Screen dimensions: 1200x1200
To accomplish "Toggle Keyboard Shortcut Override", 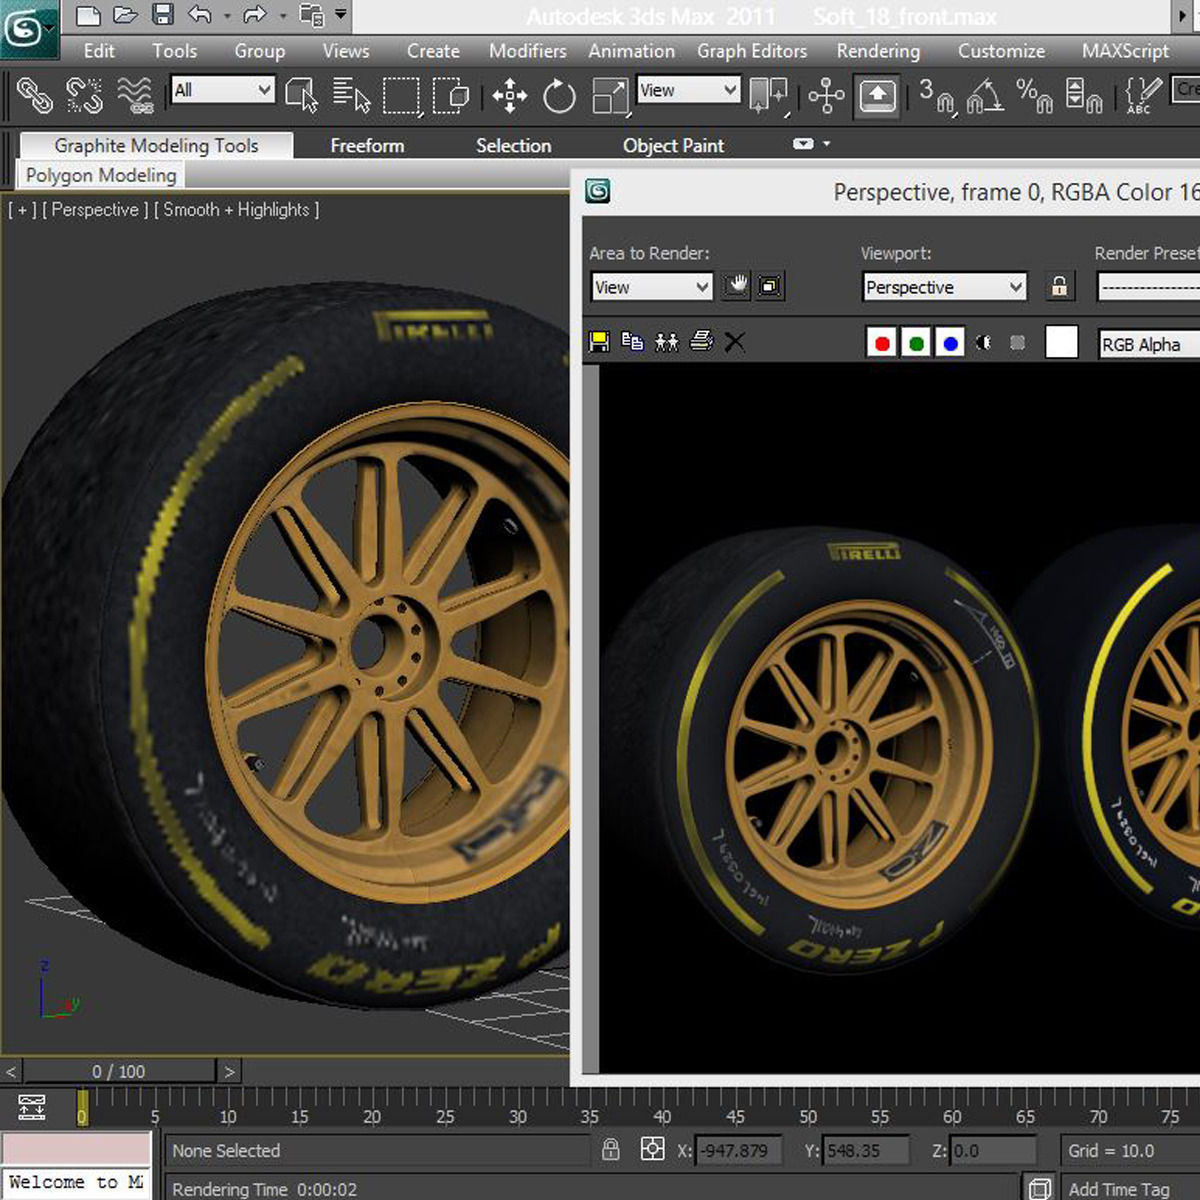I will 877,97.
